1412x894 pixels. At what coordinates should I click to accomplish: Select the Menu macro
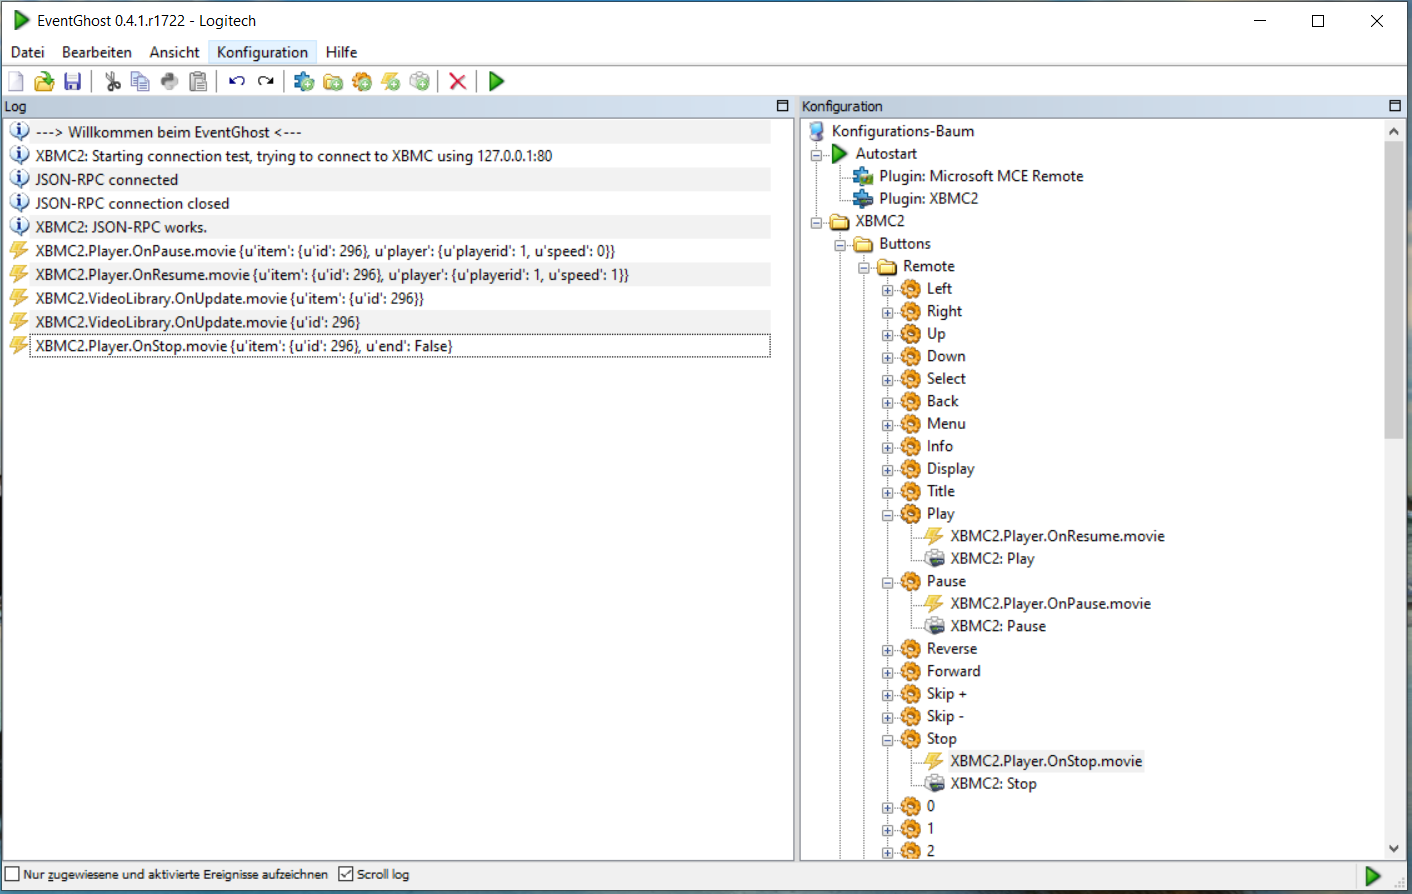pyautogui.click(x=946, y=423)
